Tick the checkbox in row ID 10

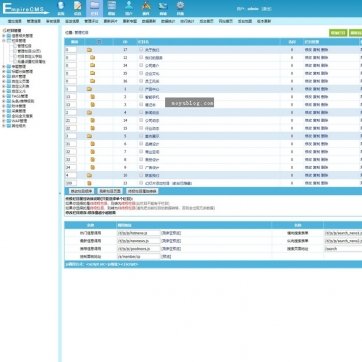pos(141,175)
